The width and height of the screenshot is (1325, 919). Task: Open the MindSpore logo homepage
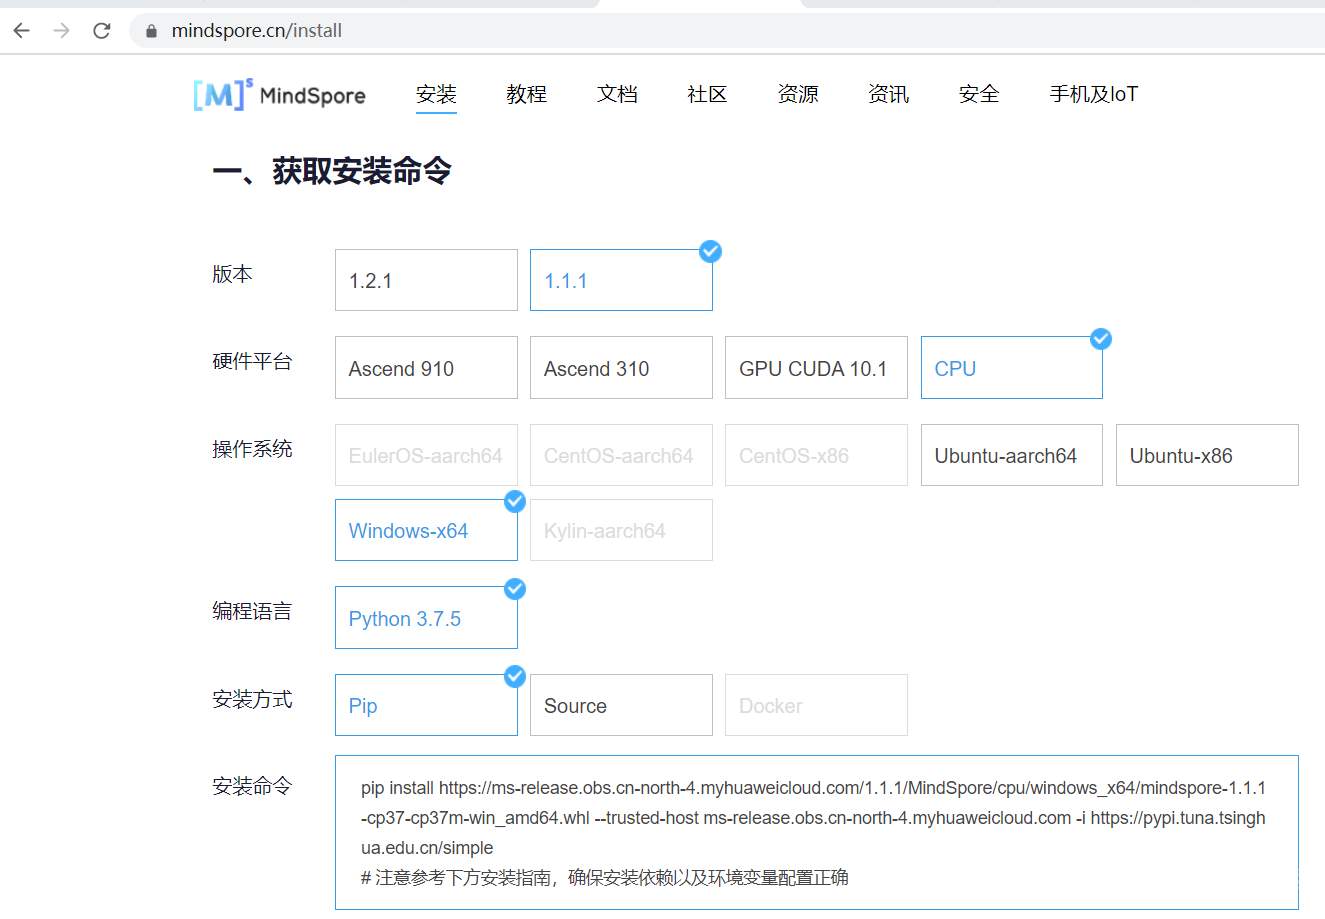(x=279, y=94)
